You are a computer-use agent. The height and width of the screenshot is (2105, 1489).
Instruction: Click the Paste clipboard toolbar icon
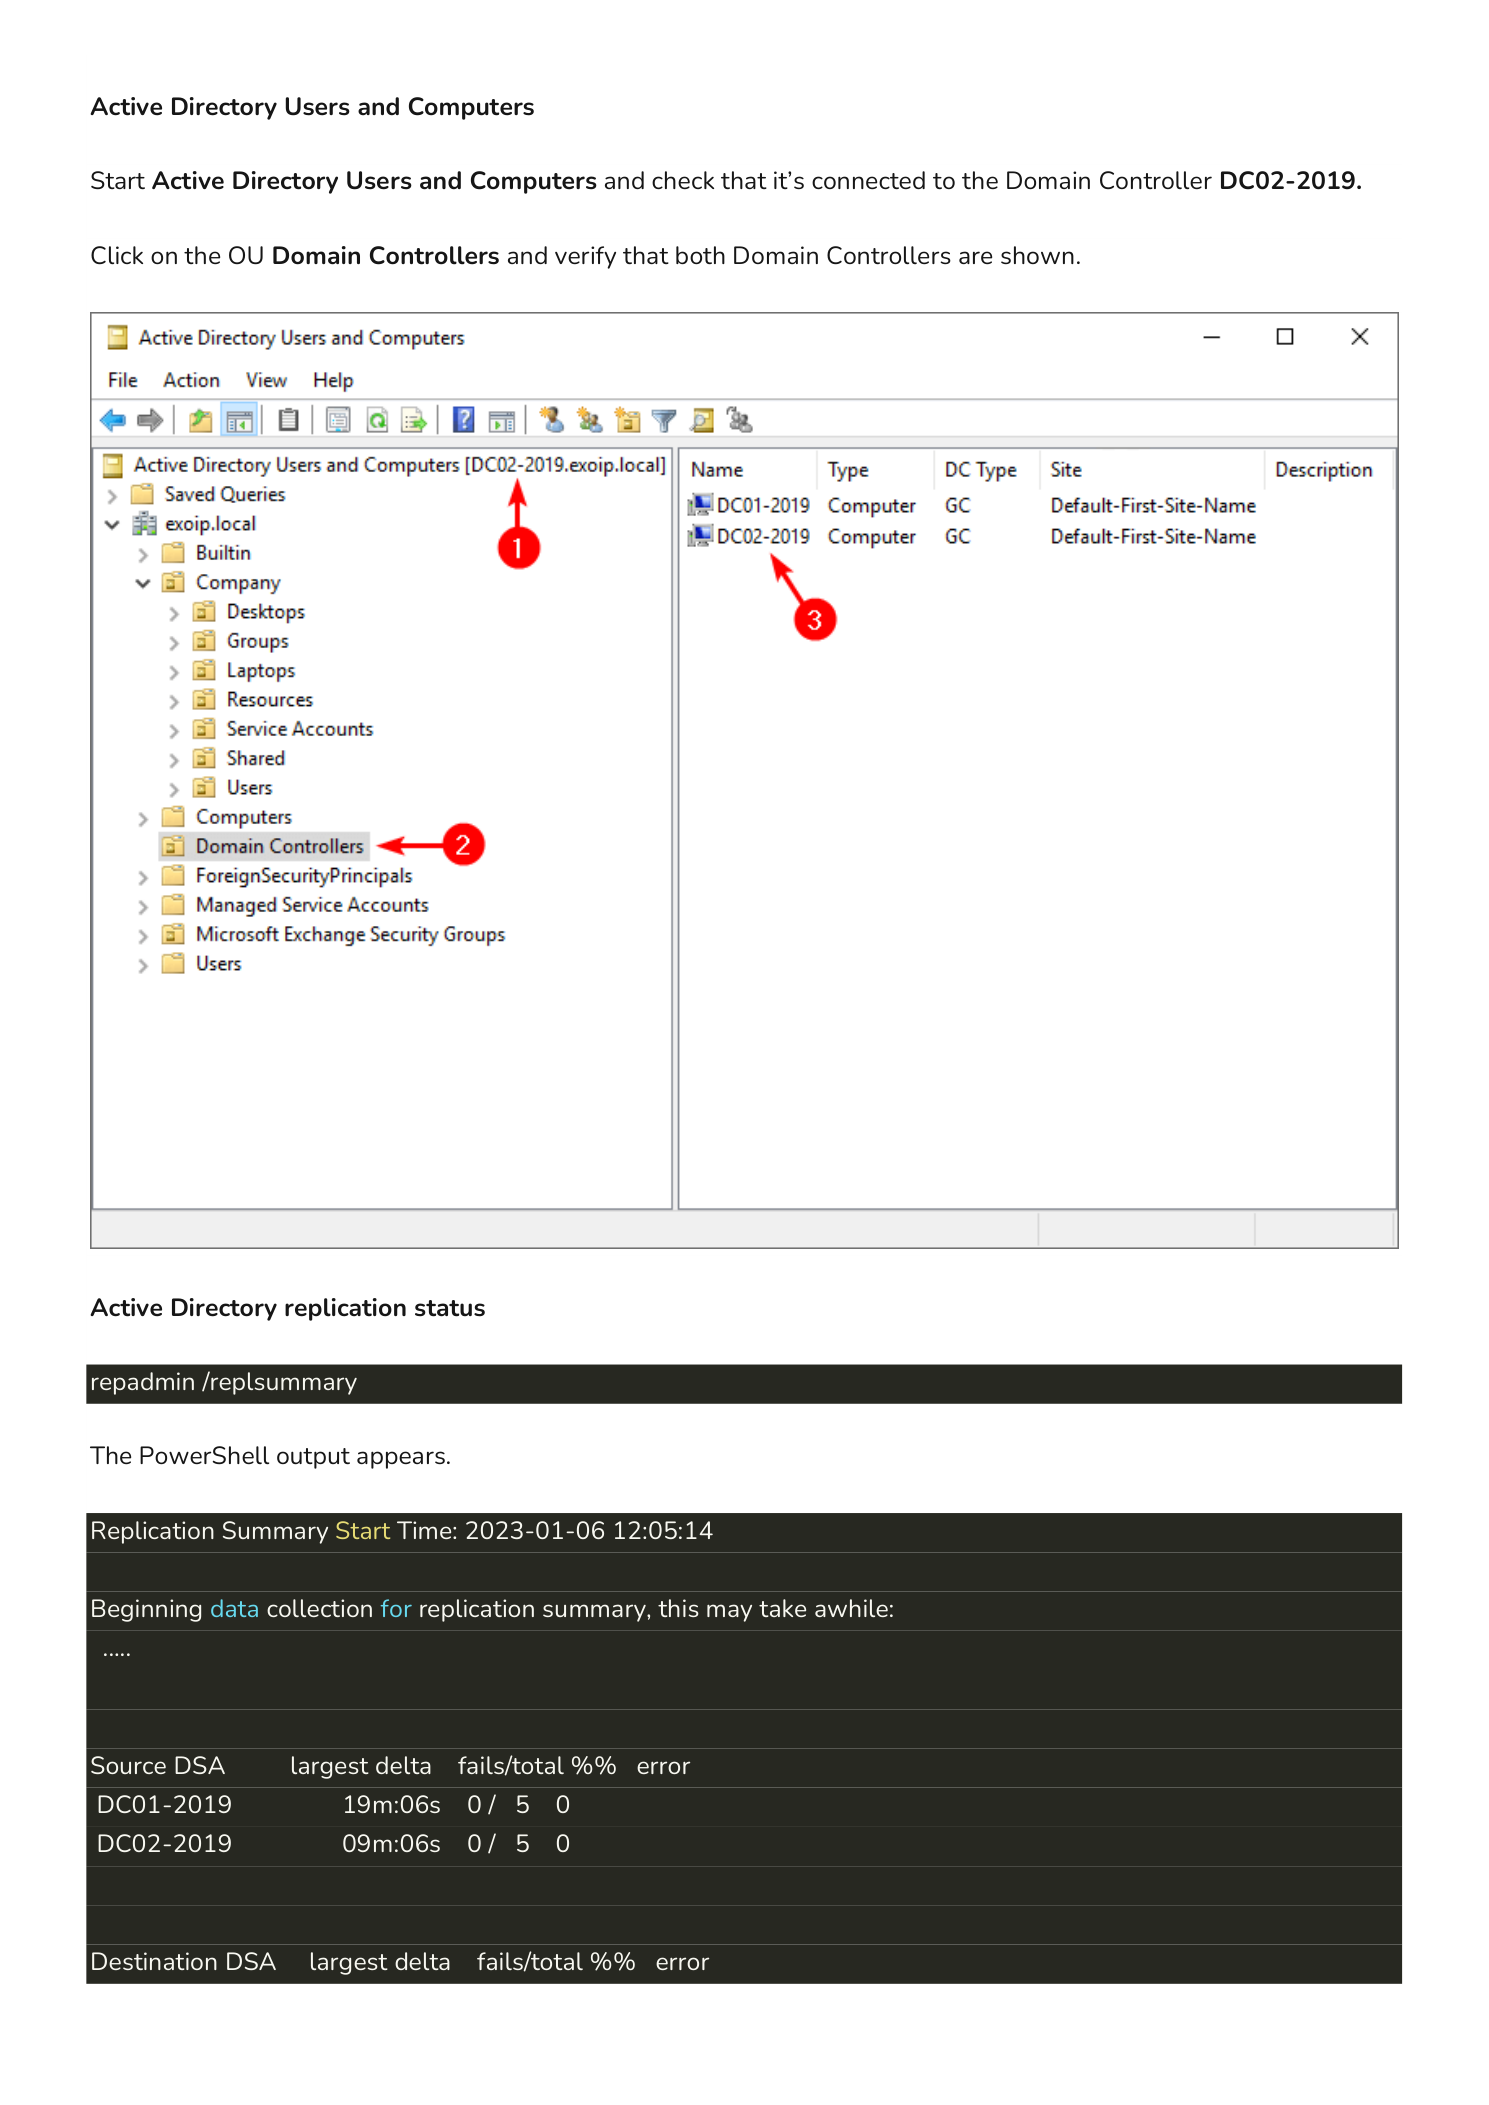tap(288, 421)
